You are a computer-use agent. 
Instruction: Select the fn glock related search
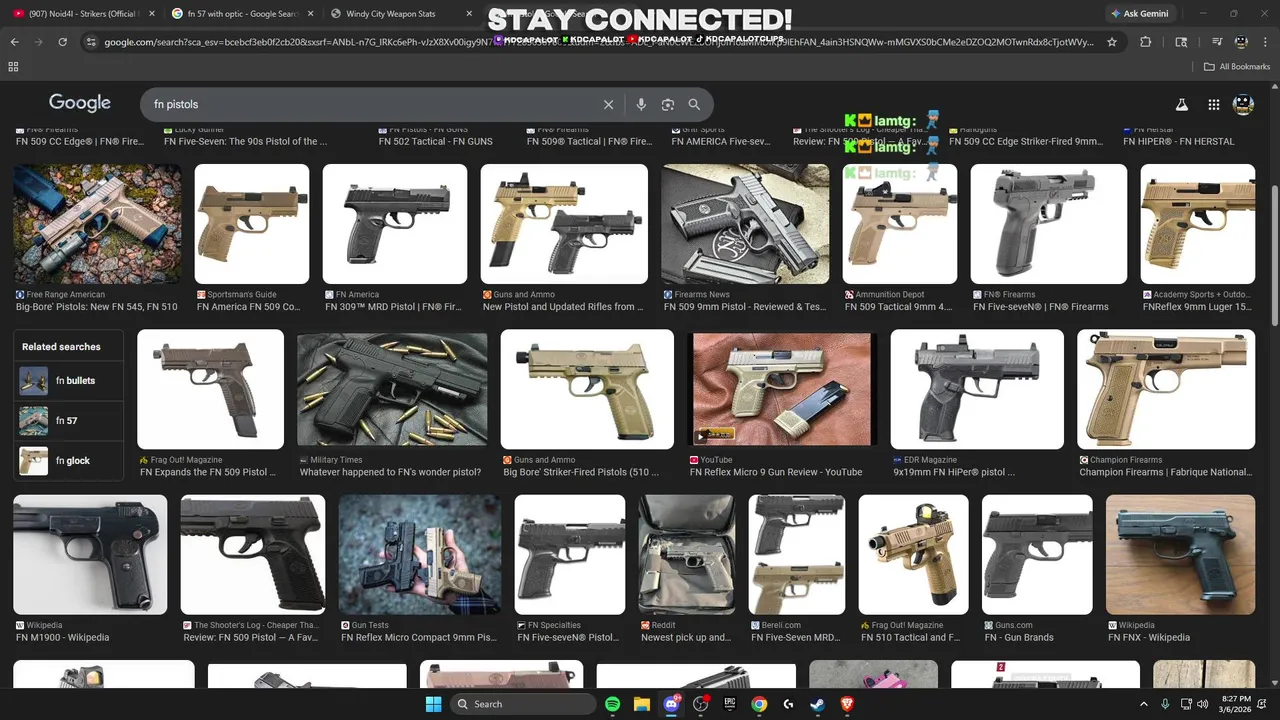[x=69, y=461]
